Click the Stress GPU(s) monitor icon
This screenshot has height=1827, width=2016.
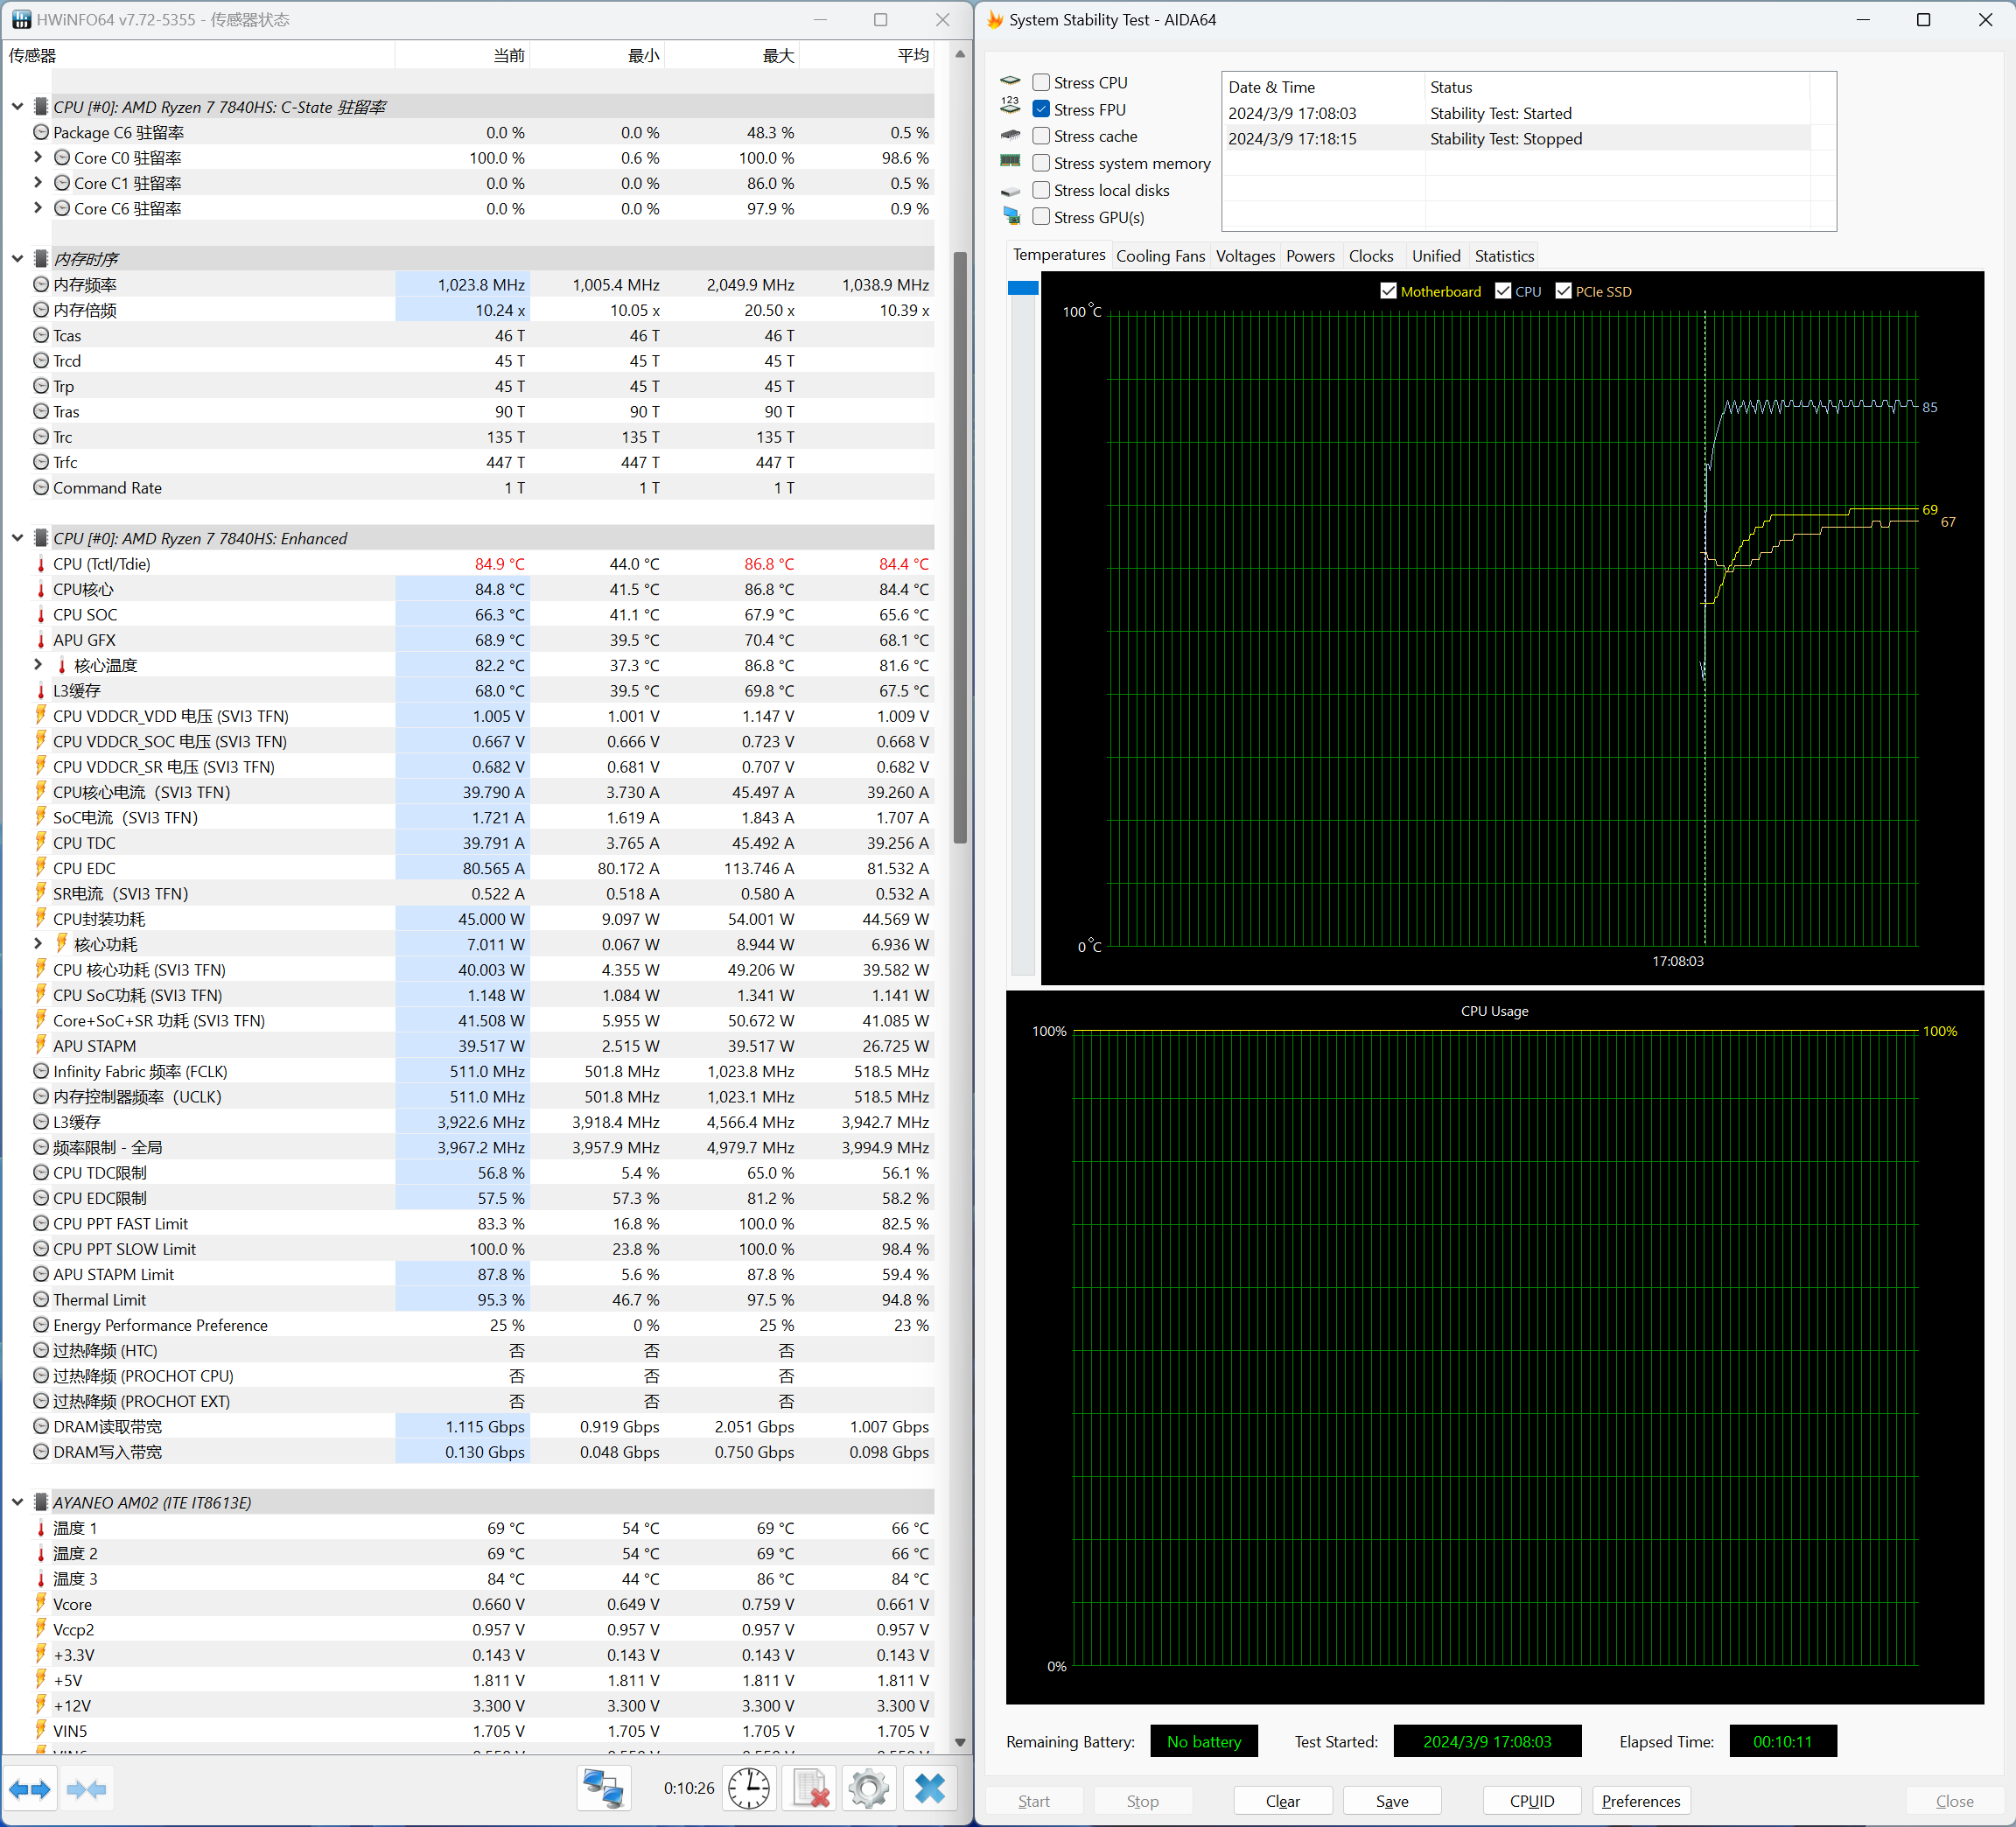(1011, 216)
